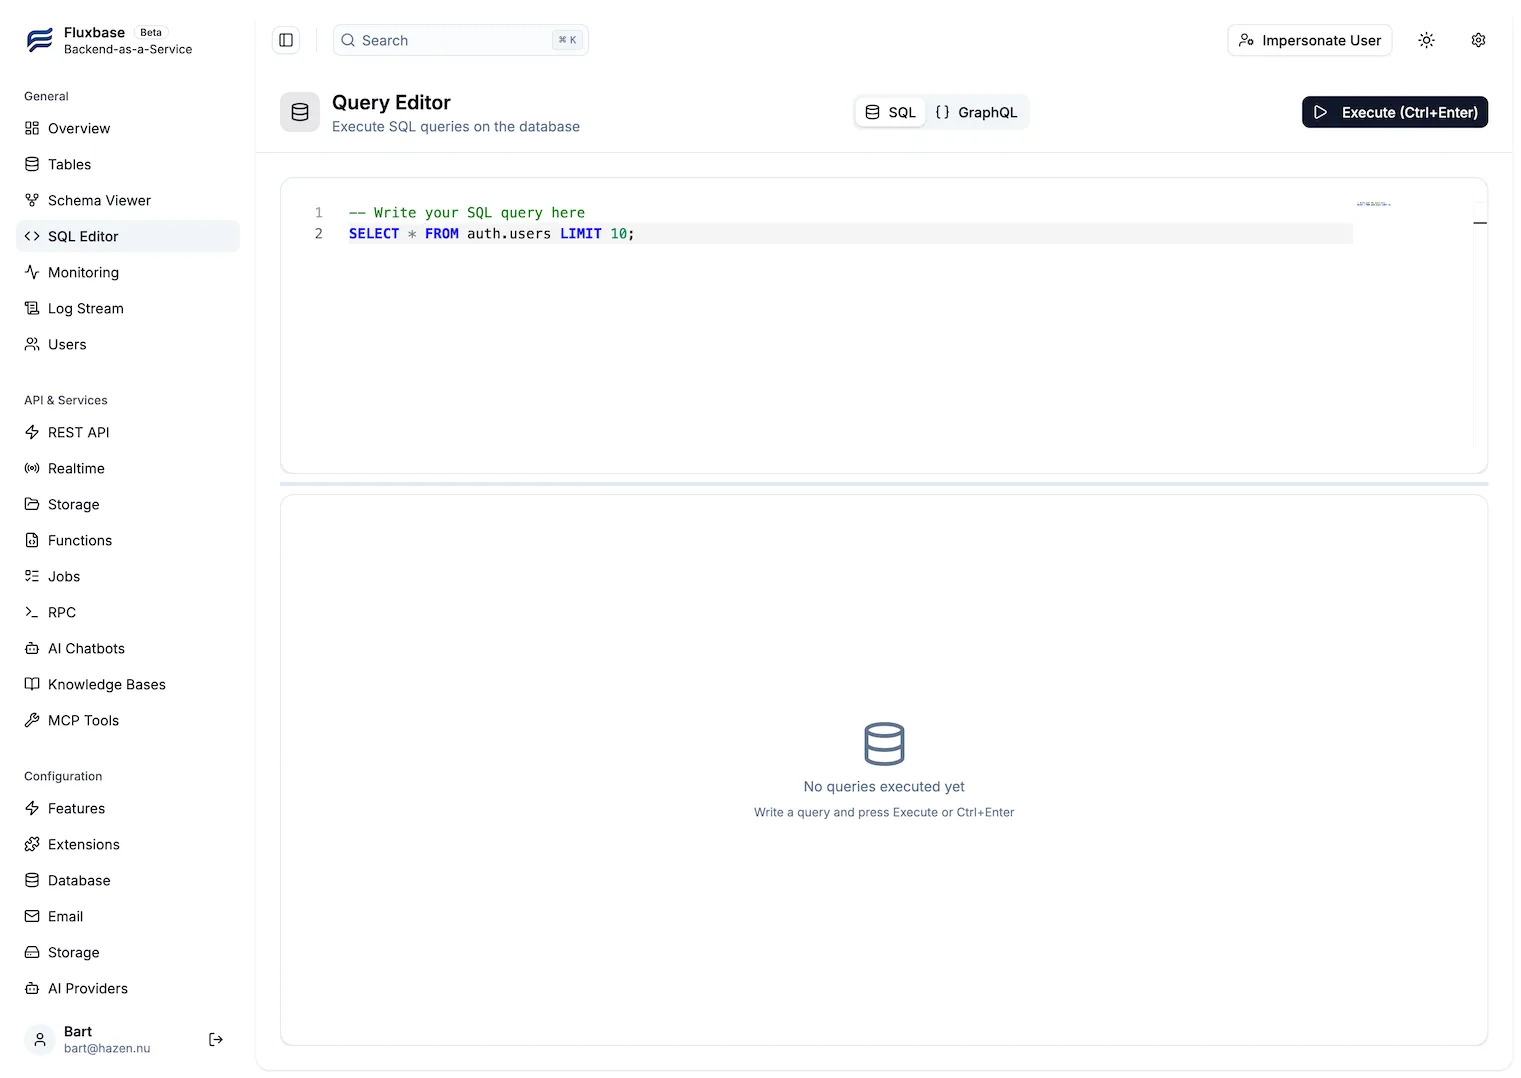Open the SQL Editor navigation entry
The height and width of the screenshot is (1078, 1521).
tap(83, 236)
